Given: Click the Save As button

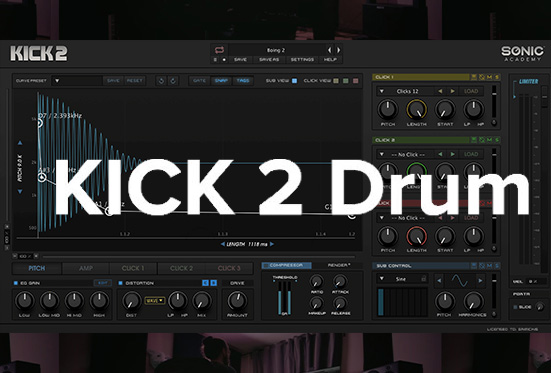Looking at the screenshot, I should pyautogui.click(x=269, y=59).
